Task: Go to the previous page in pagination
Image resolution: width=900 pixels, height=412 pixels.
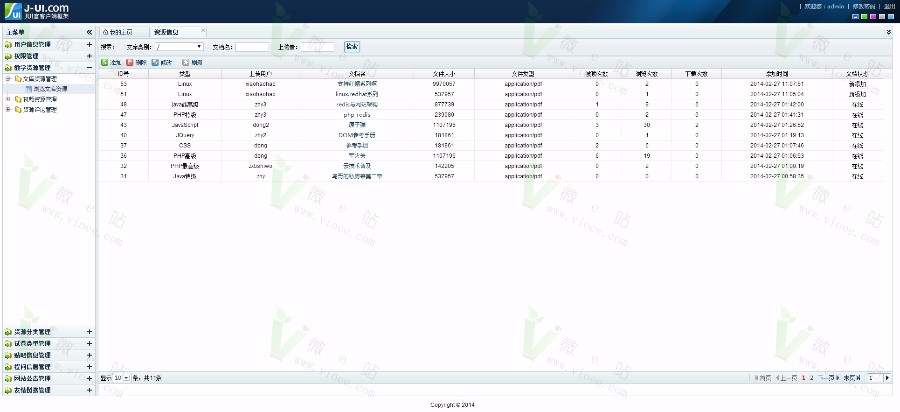Action: 786,378
